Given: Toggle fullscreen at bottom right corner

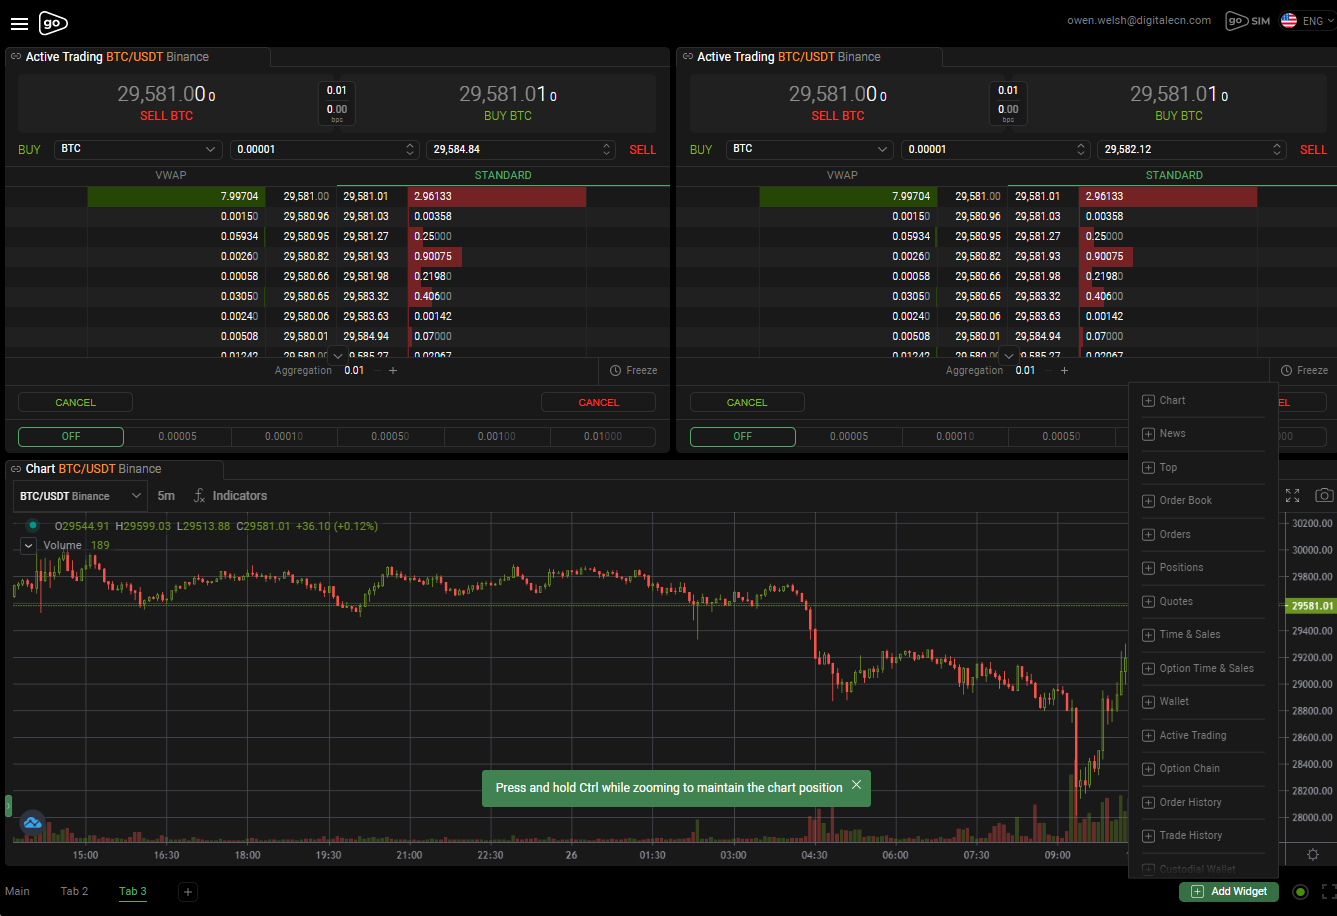Looking at the screenshot, I should coord(1329,892).
